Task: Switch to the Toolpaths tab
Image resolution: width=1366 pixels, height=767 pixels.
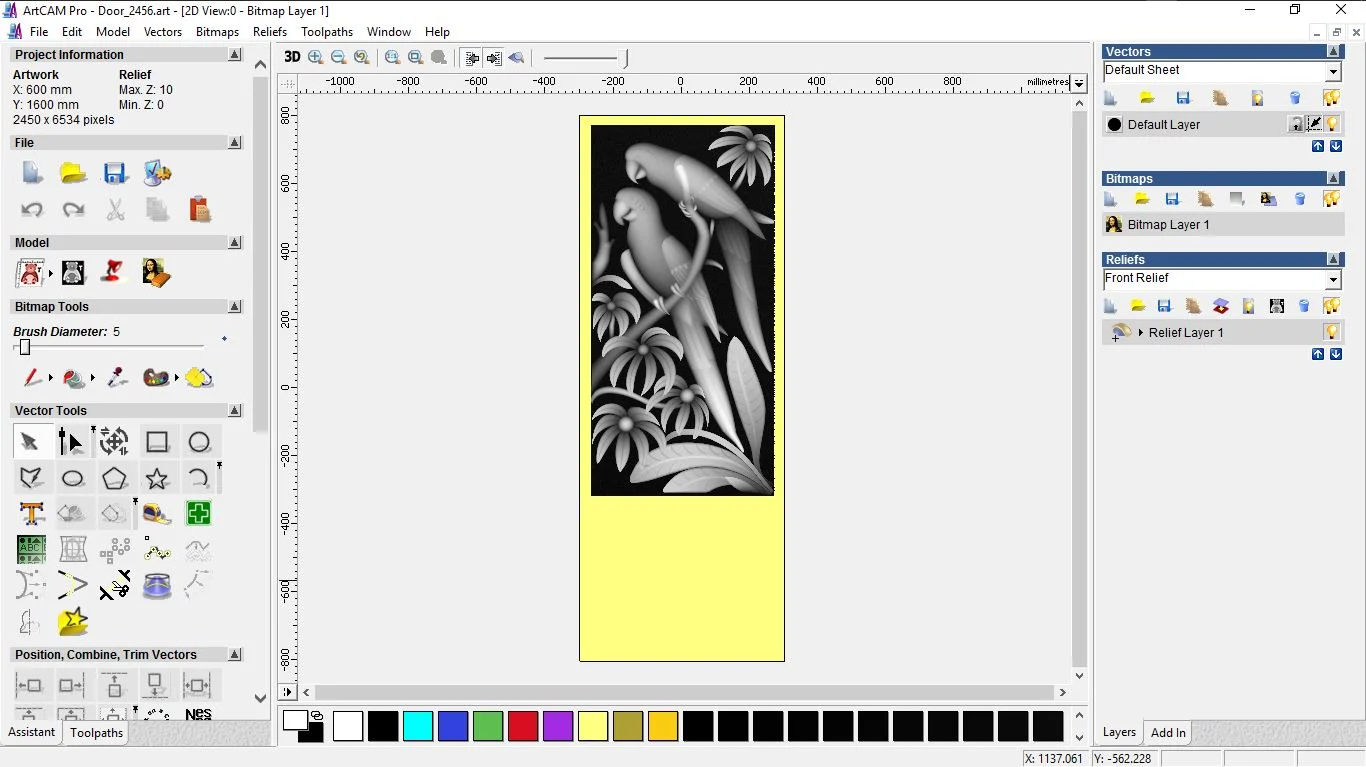Action: tap(97, 733)
